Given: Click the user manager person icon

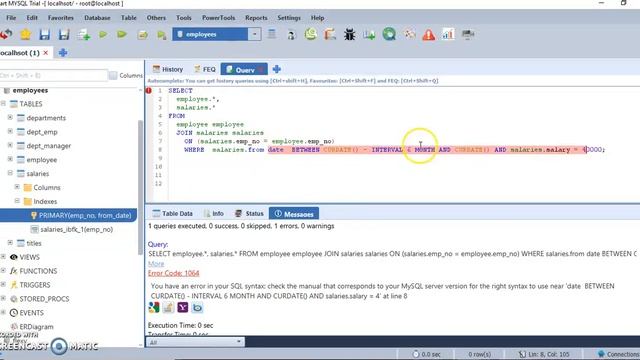Looking at the screenshot, I should (291, 35).
